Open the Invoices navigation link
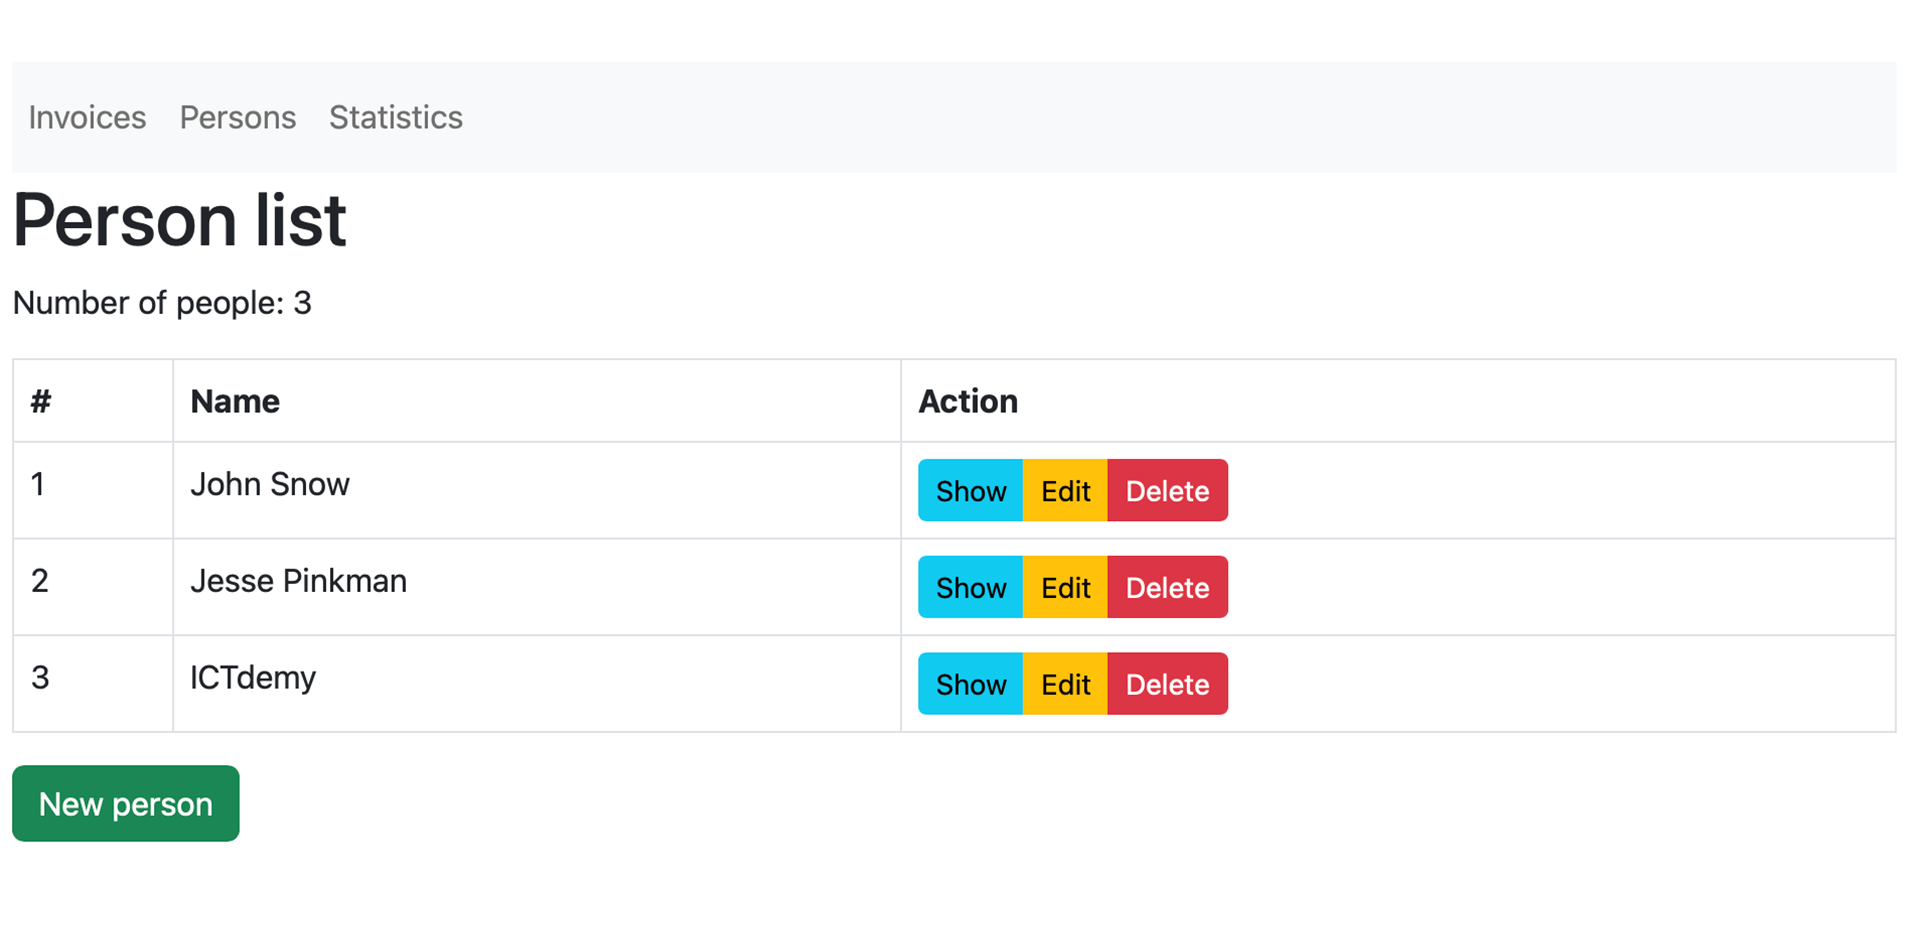Image resolution: width=1920 pixels, height=939 pixels. (87, 118)
